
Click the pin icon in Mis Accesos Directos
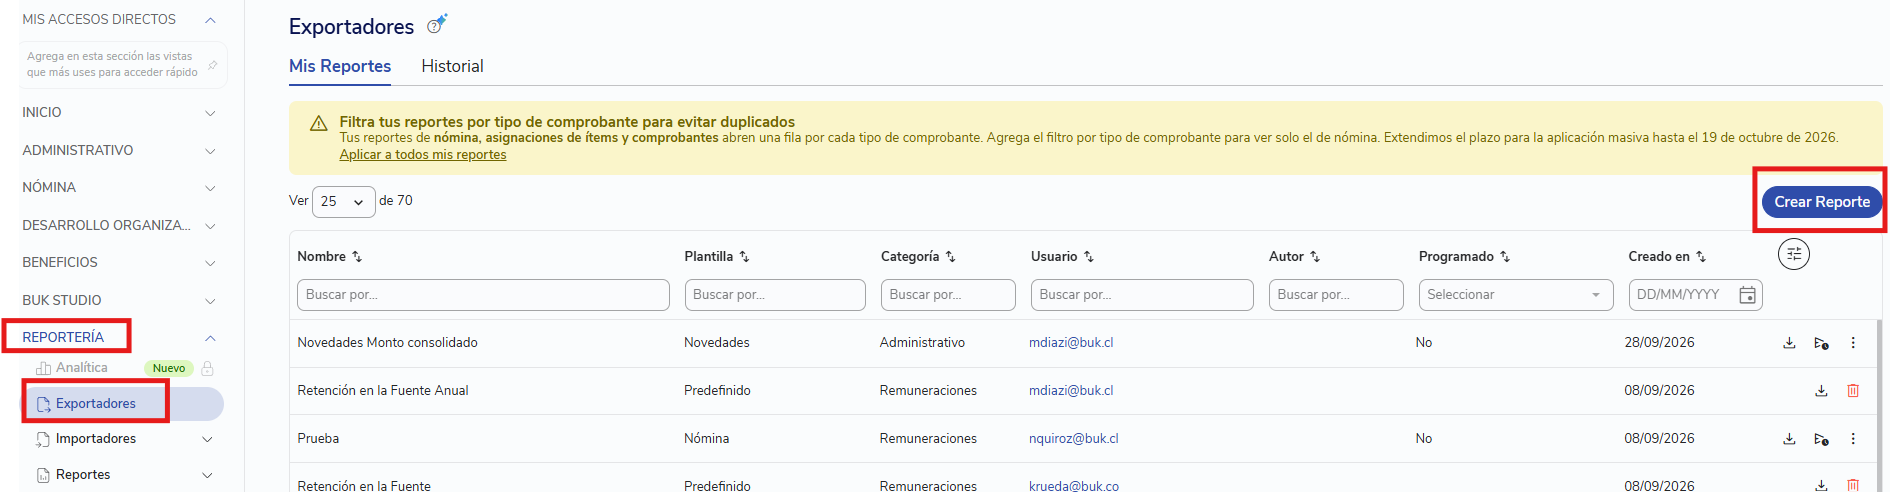[212, 65]
